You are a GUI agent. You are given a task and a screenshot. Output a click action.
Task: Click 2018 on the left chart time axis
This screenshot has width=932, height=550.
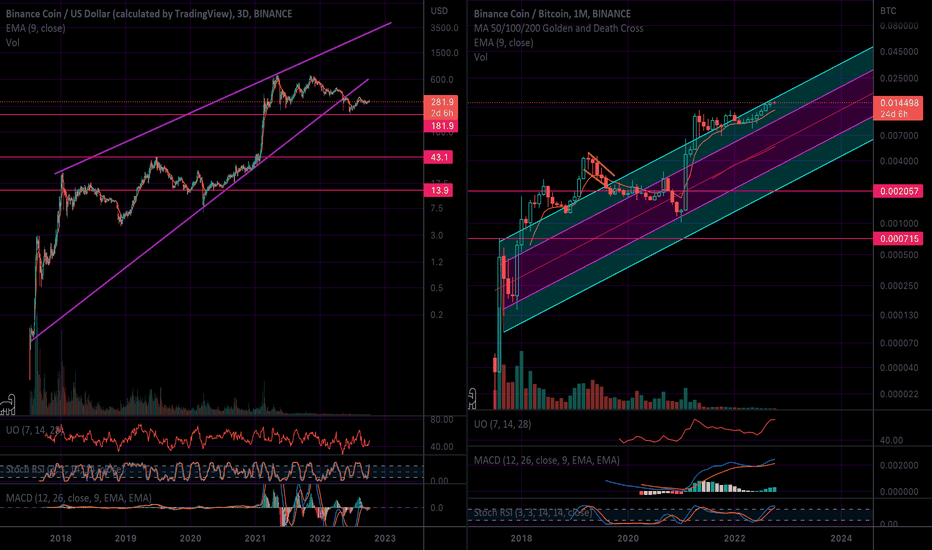pos(61,538)
